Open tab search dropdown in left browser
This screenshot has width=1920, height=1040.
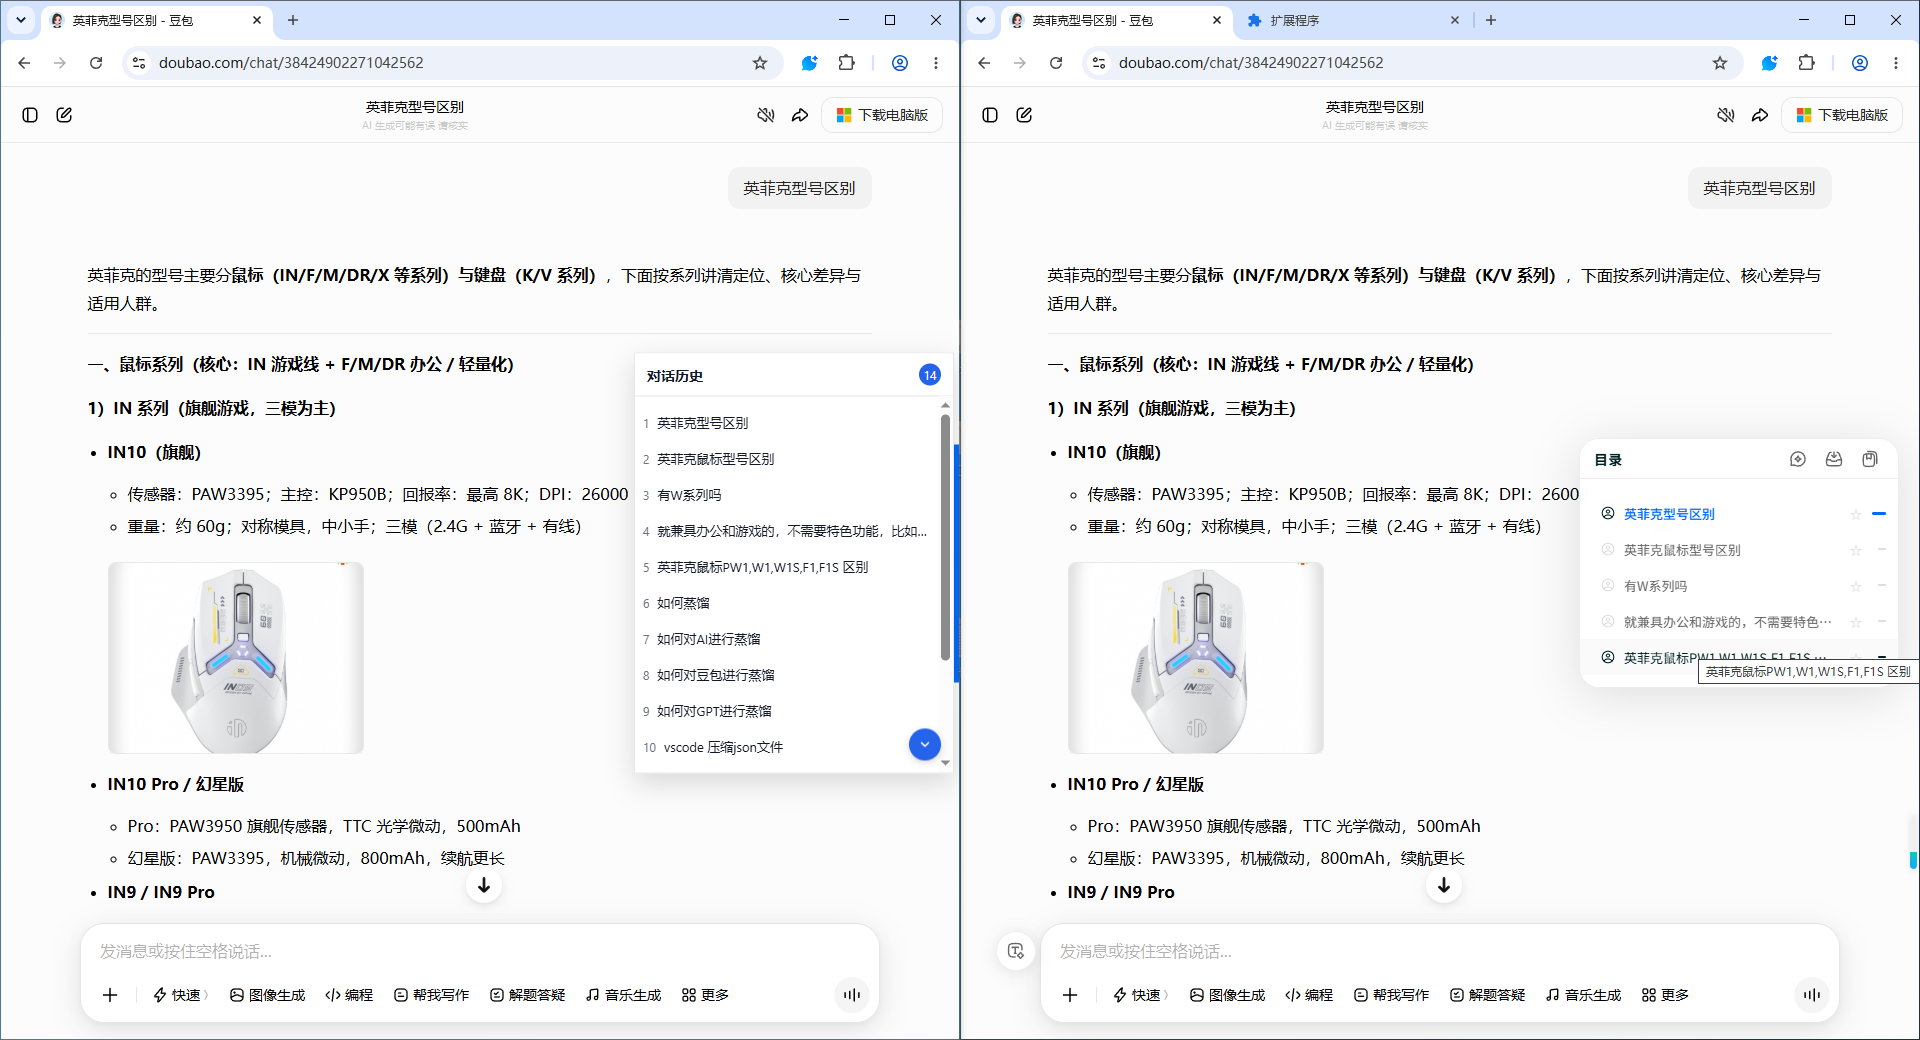(x=21, y=20)
